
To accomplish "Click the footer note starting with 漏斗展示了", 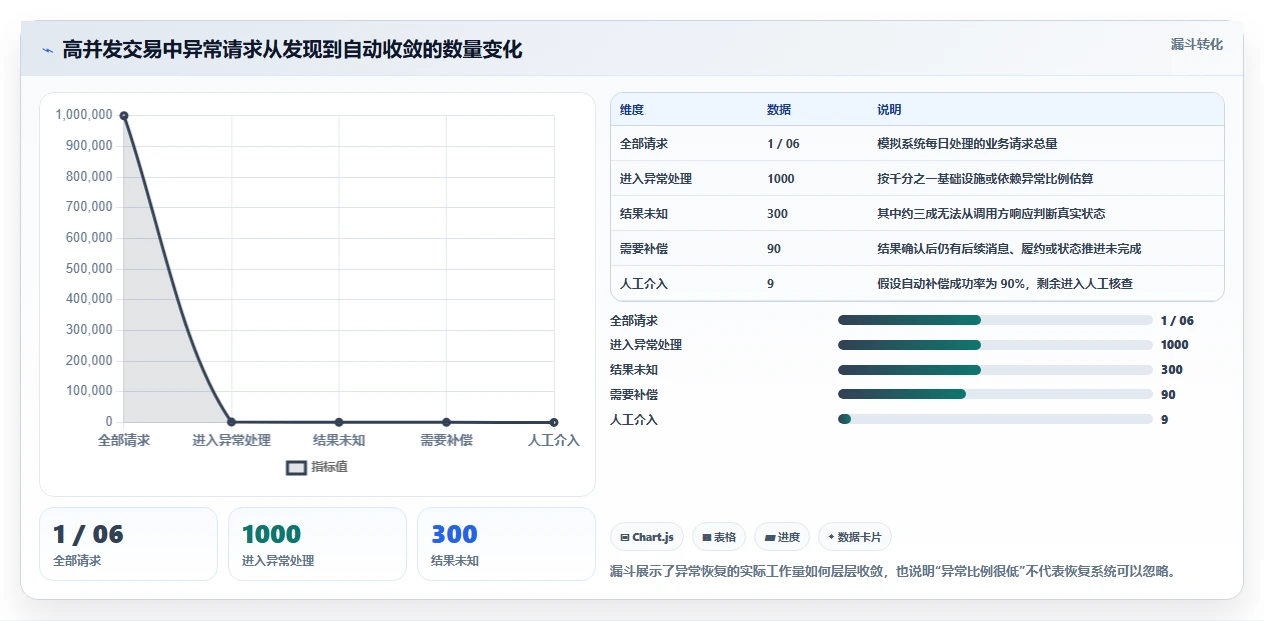I will (895, 572).
